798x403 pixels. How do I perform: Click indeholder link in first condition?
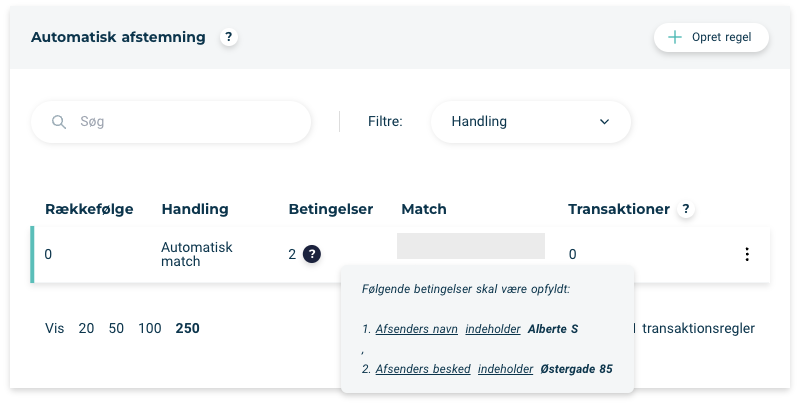click(493, 329)
